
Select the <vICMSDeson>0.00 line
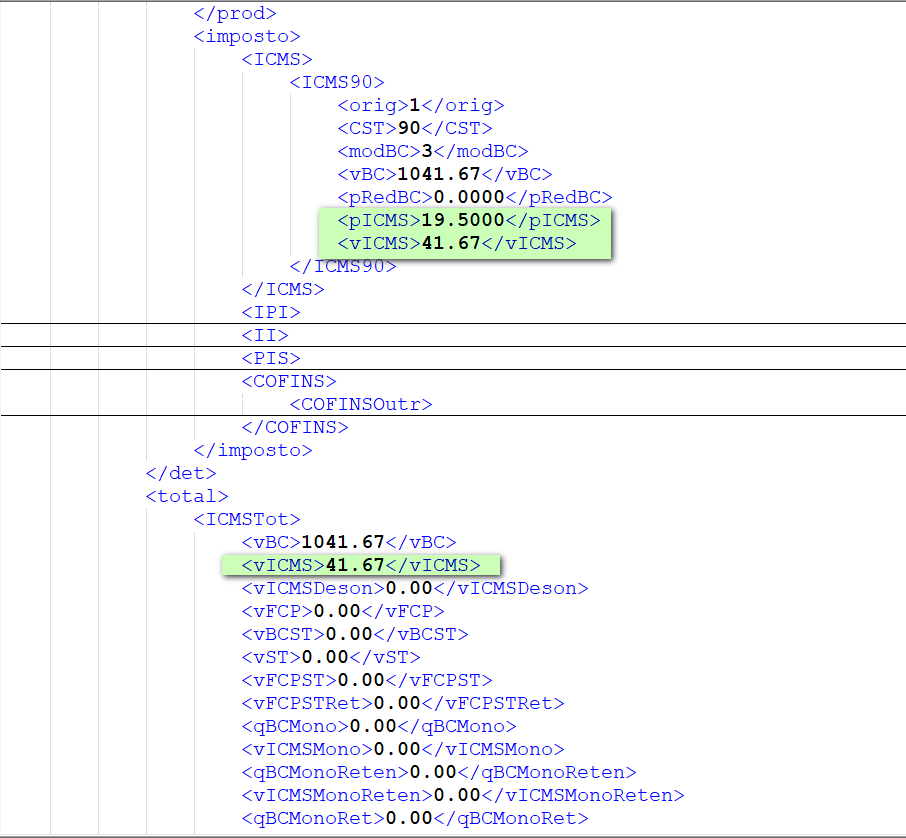[x=415, y=588]
